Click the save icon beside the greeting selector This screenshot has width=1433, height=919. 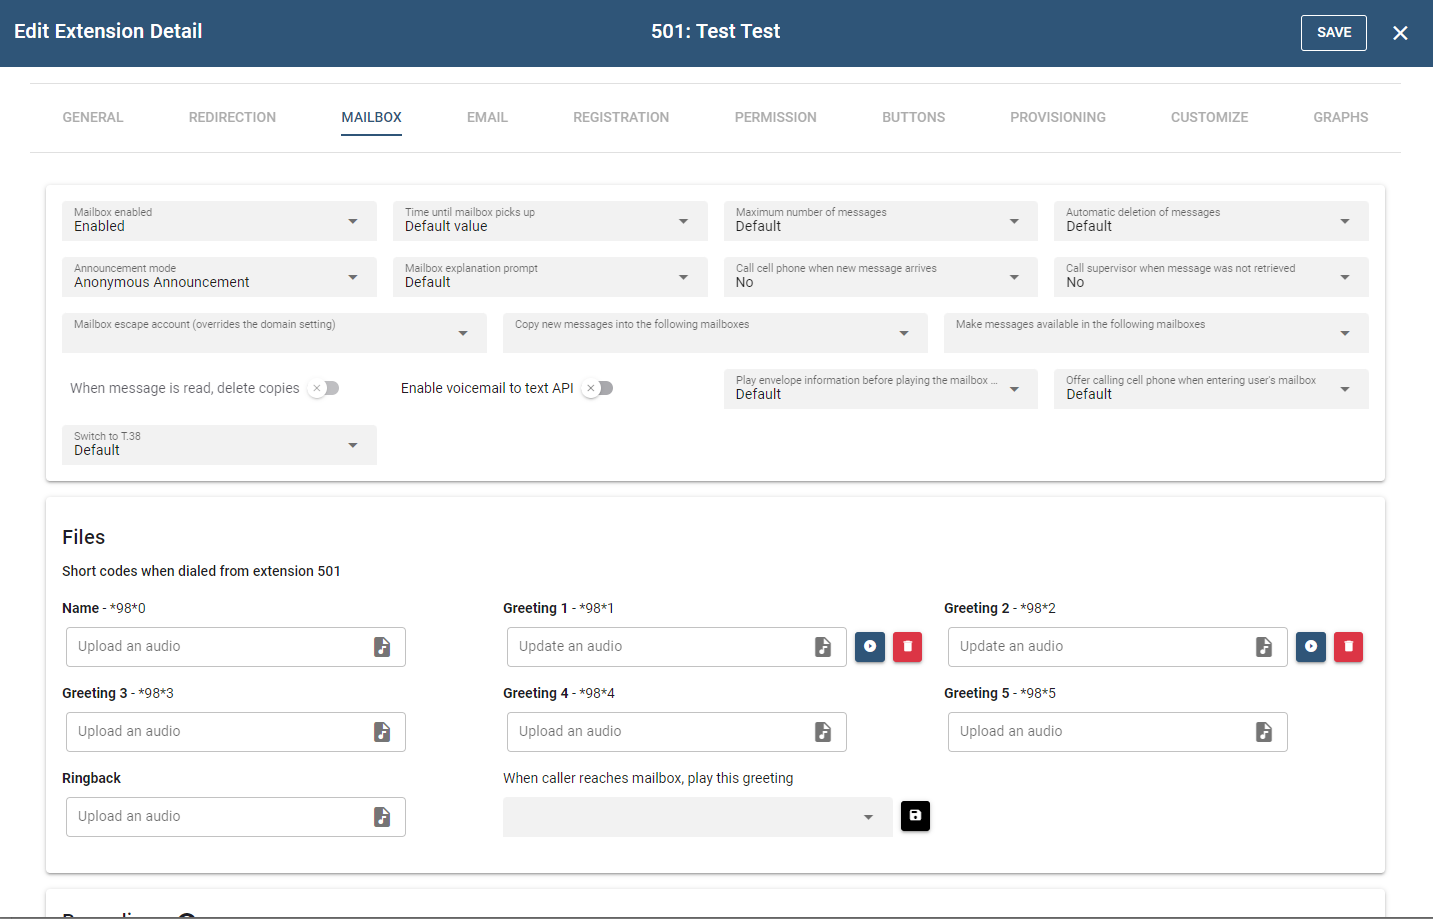tap(915, 816)
